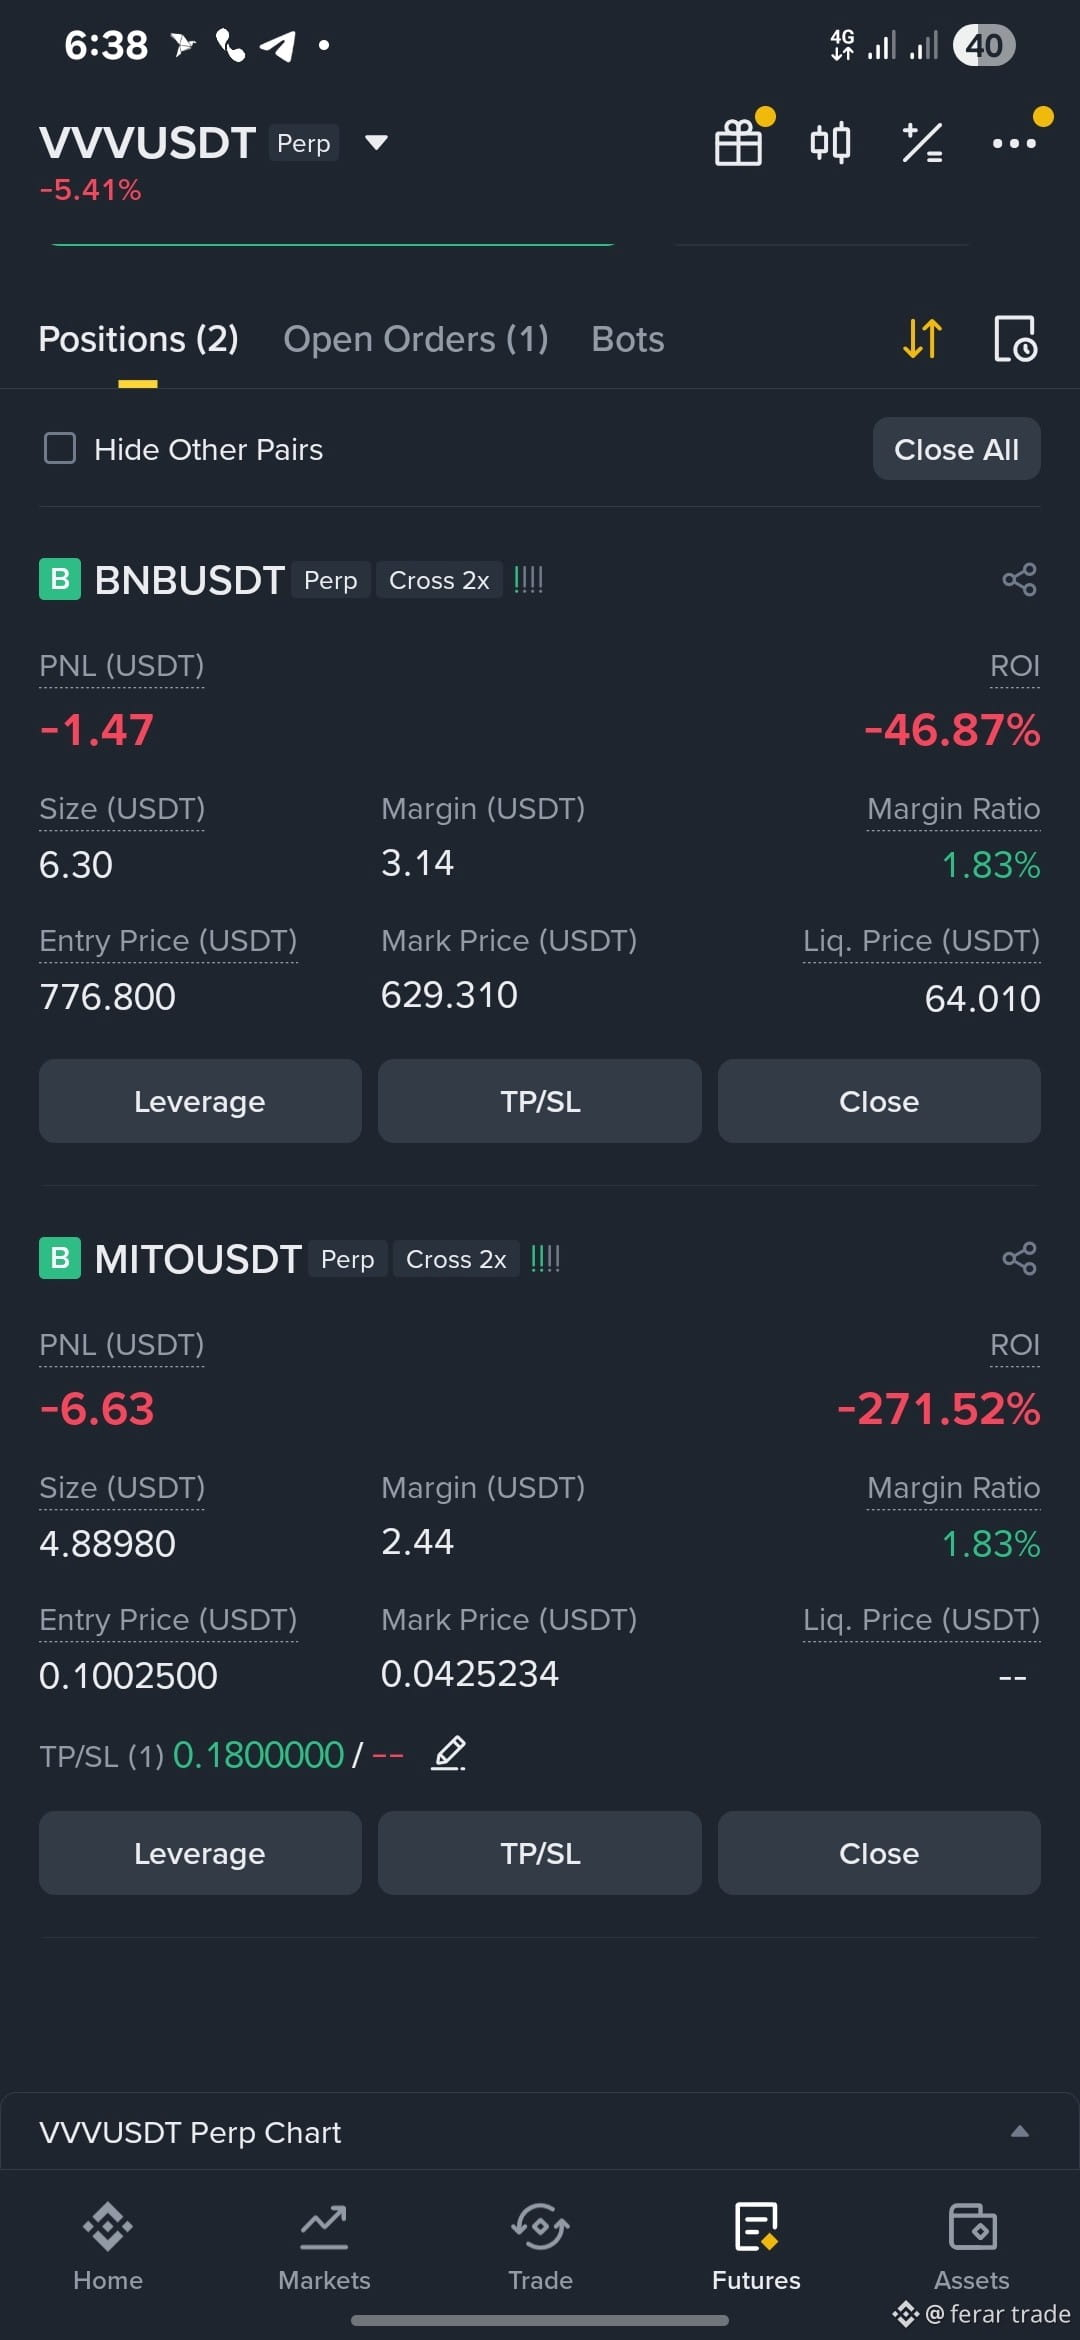Open the three-dot more options menu
This screenshot has height=2340, width=1080.
click(1014, 143)
